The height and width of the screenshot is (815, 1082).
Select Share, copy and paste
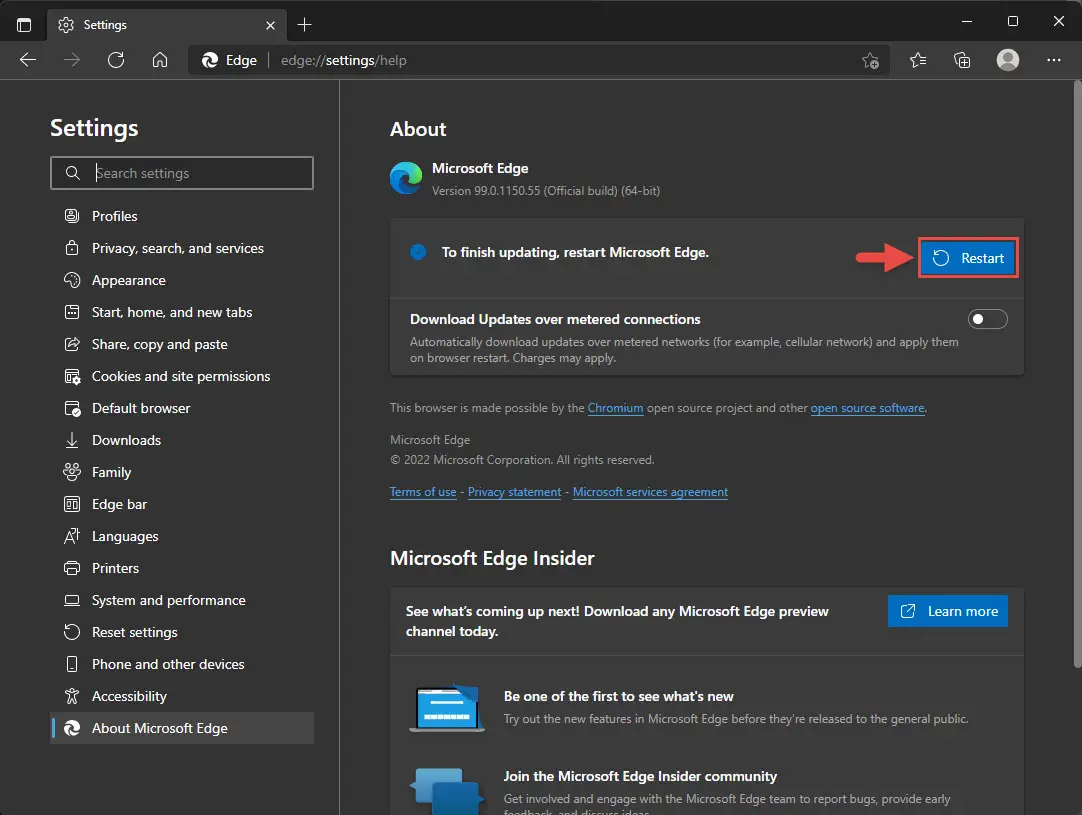(x=182, y=344)
